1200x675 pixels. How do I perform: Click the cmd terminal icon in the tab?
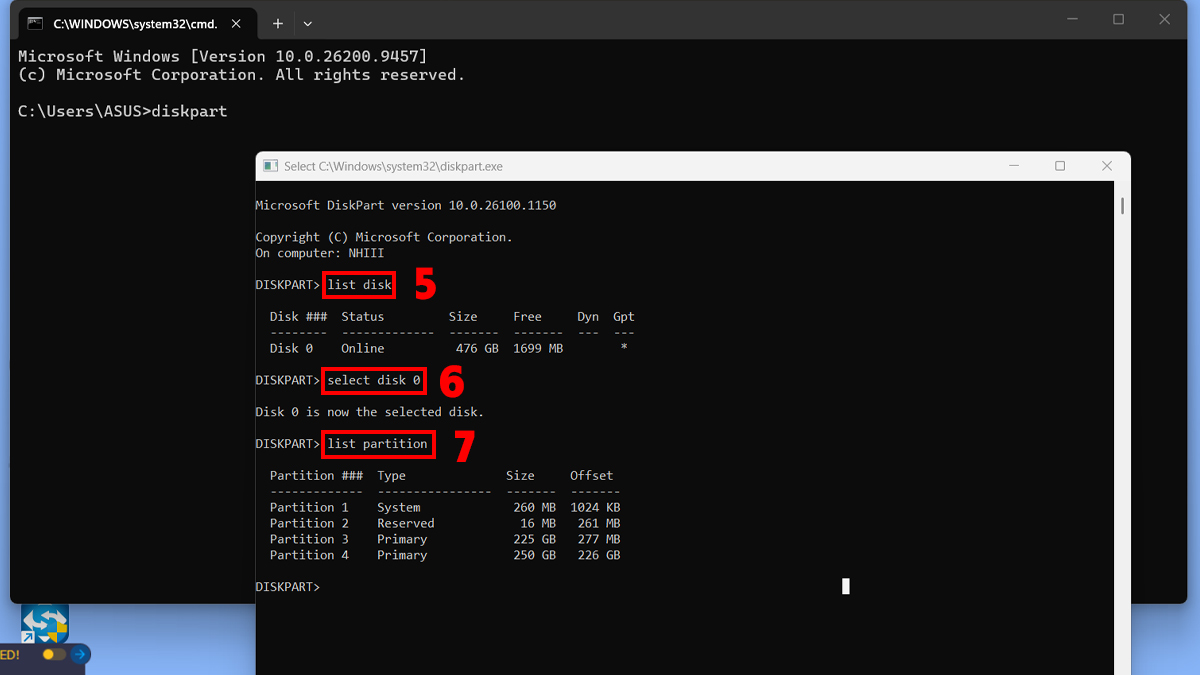(x=35, y=22)
